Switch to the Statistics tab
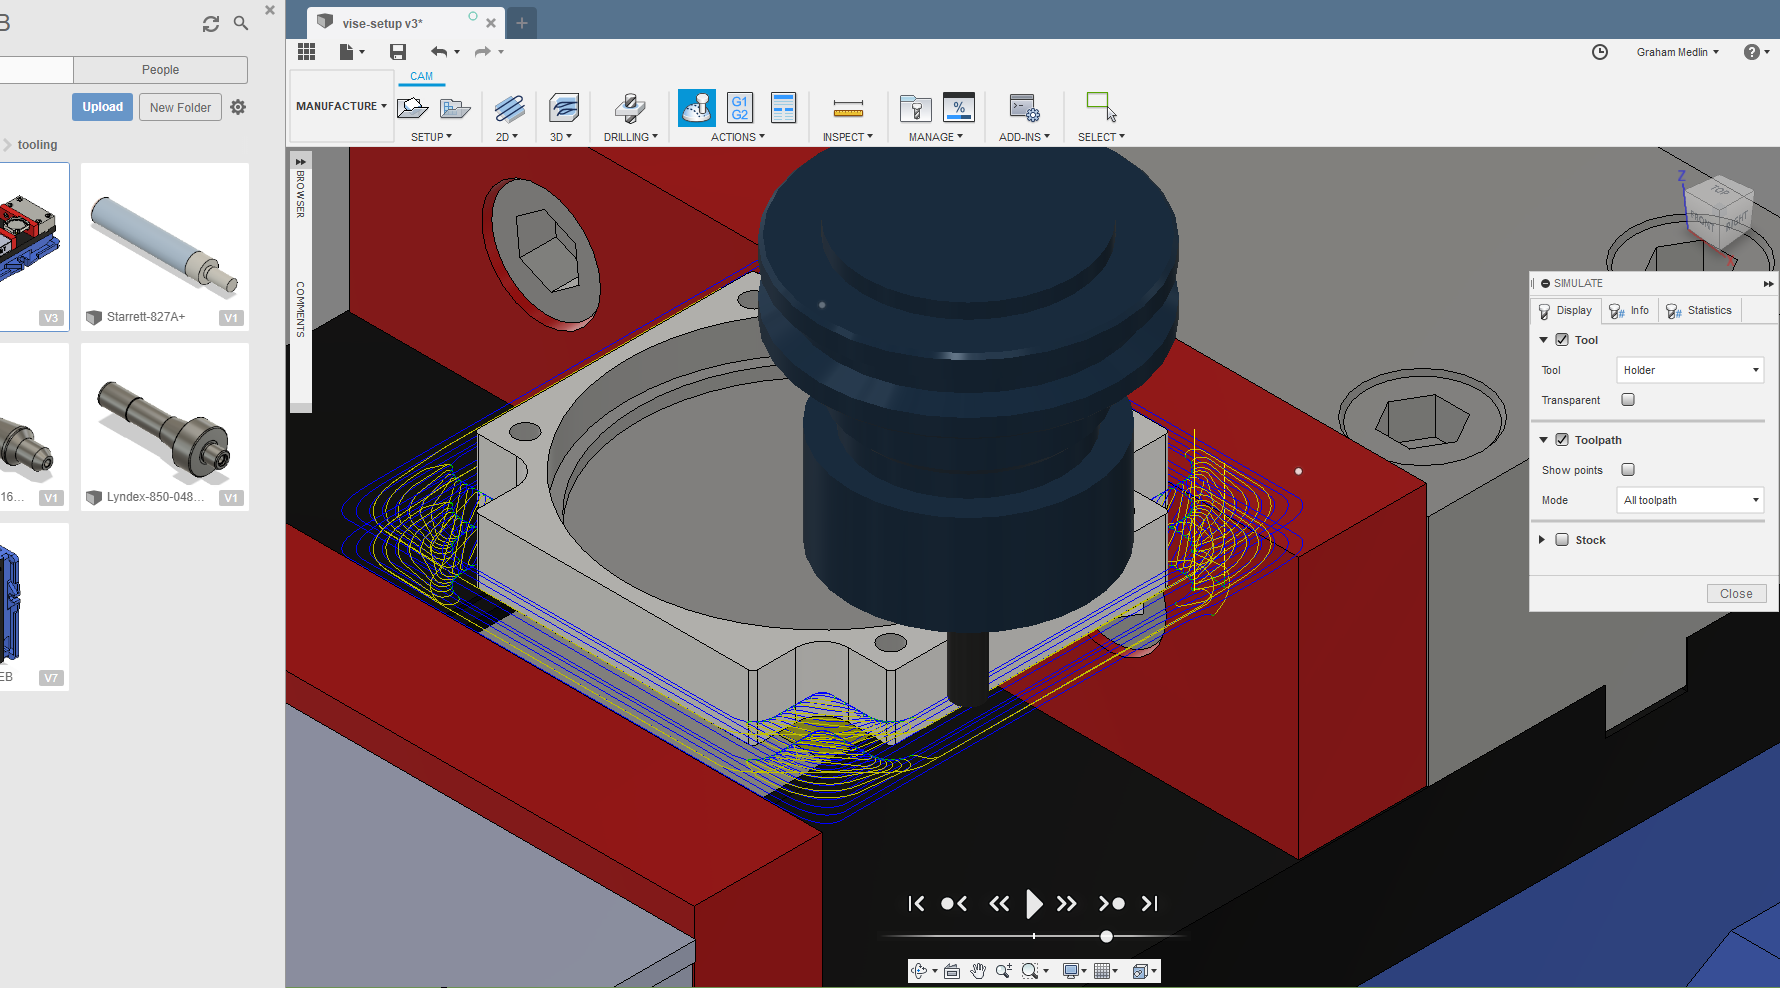Image resolution: width=1780 pixels, height=988 pixels. 1700,311
